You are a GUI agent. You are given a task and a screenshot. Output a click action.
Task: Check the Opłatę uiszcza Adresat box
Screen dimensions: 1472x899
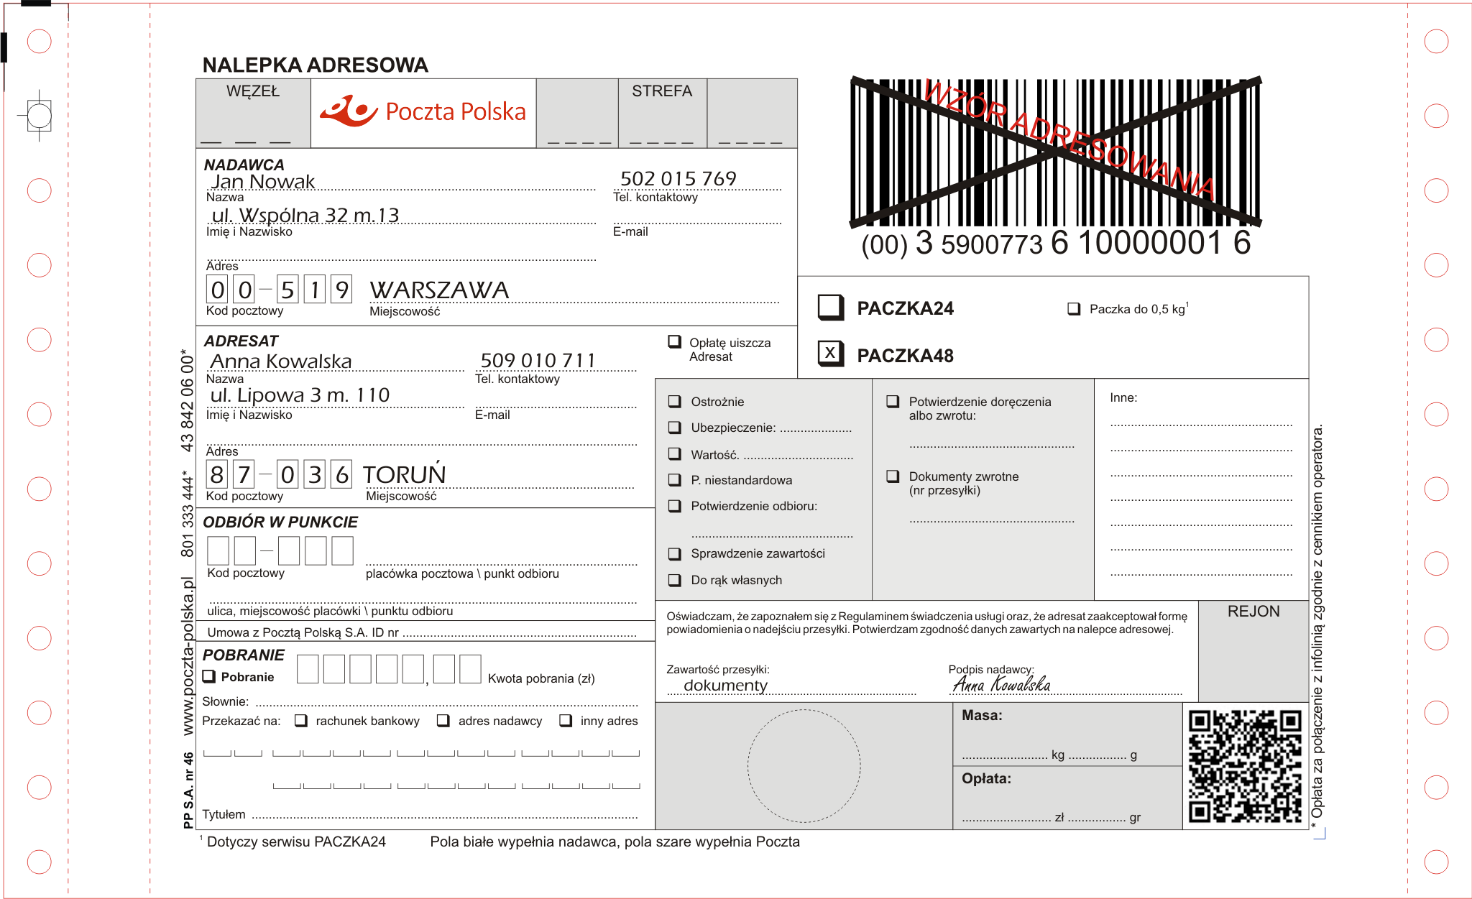click(x=675, y=342)
